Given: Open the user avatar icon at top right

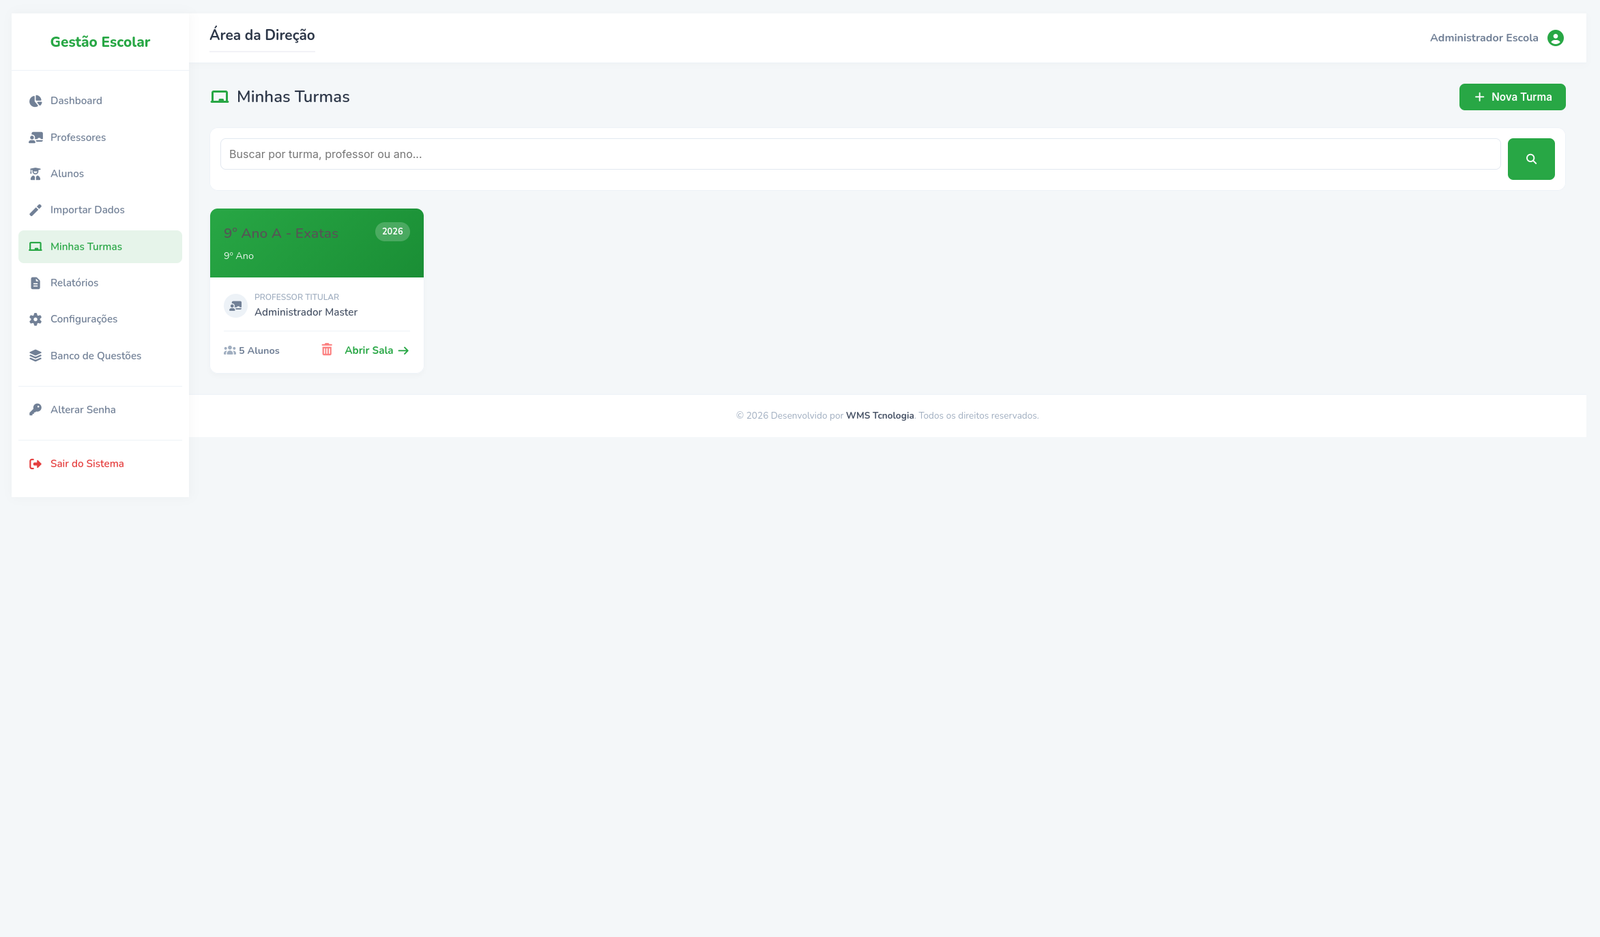Looking at the screenshot, I should click(1555, 38).
